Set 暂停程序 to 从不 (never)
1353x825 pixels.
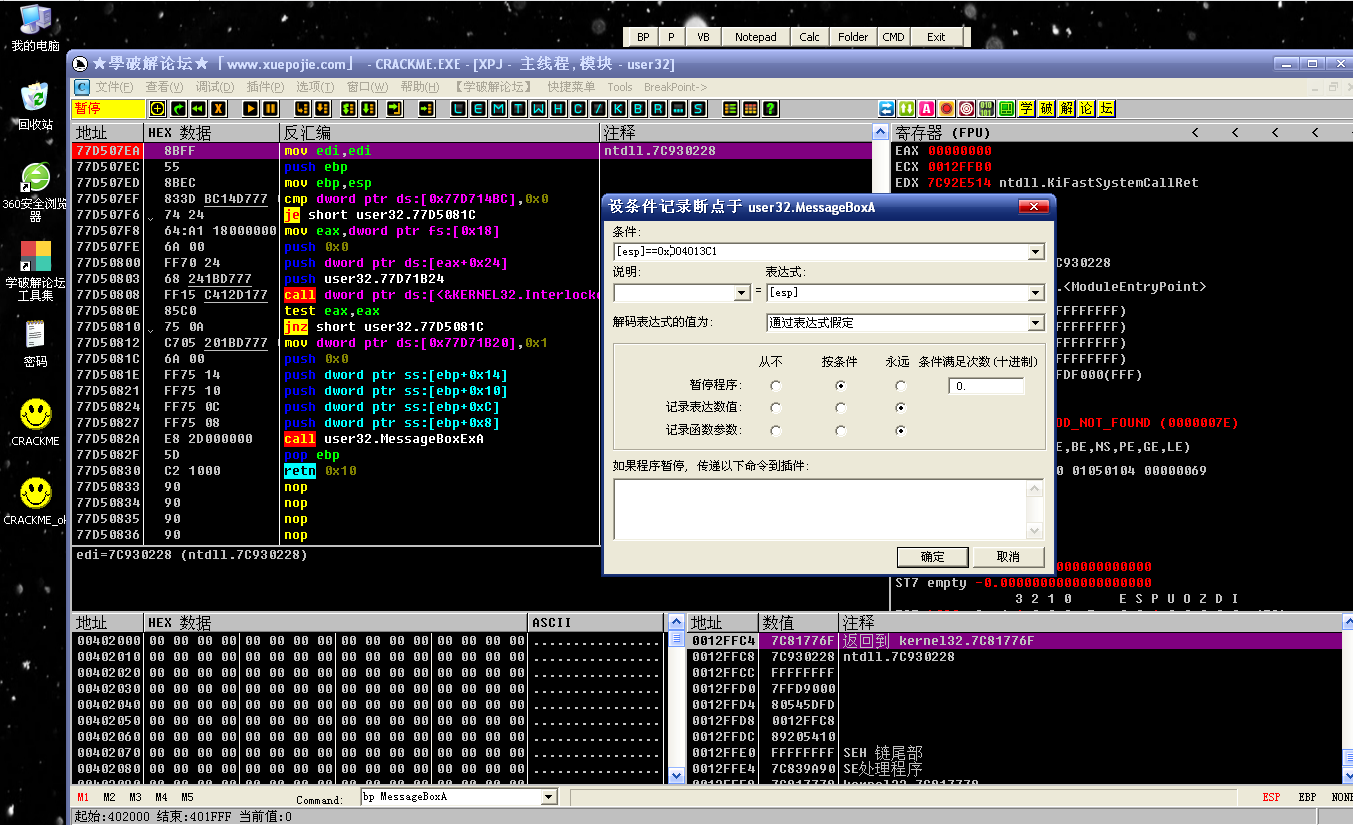click(x=775, y=386)
